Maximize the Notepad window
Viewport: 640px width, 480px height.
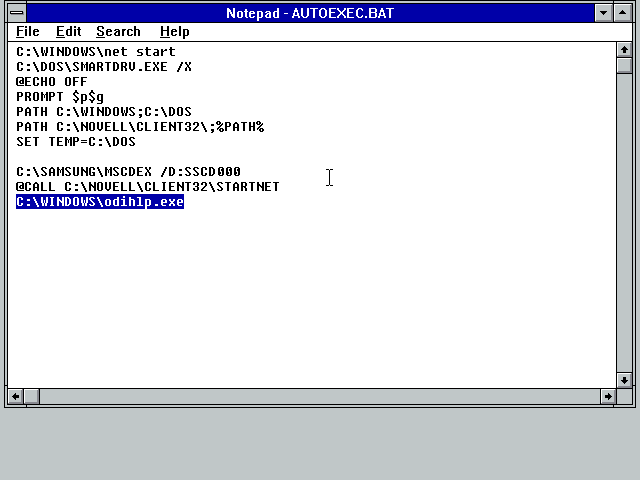[622, 13]
